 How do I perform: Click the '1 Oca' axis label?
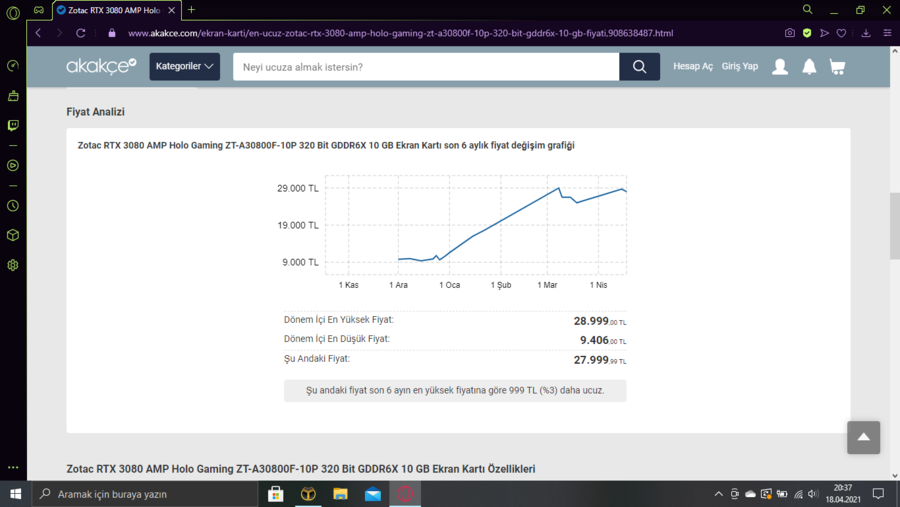point(449,285)
